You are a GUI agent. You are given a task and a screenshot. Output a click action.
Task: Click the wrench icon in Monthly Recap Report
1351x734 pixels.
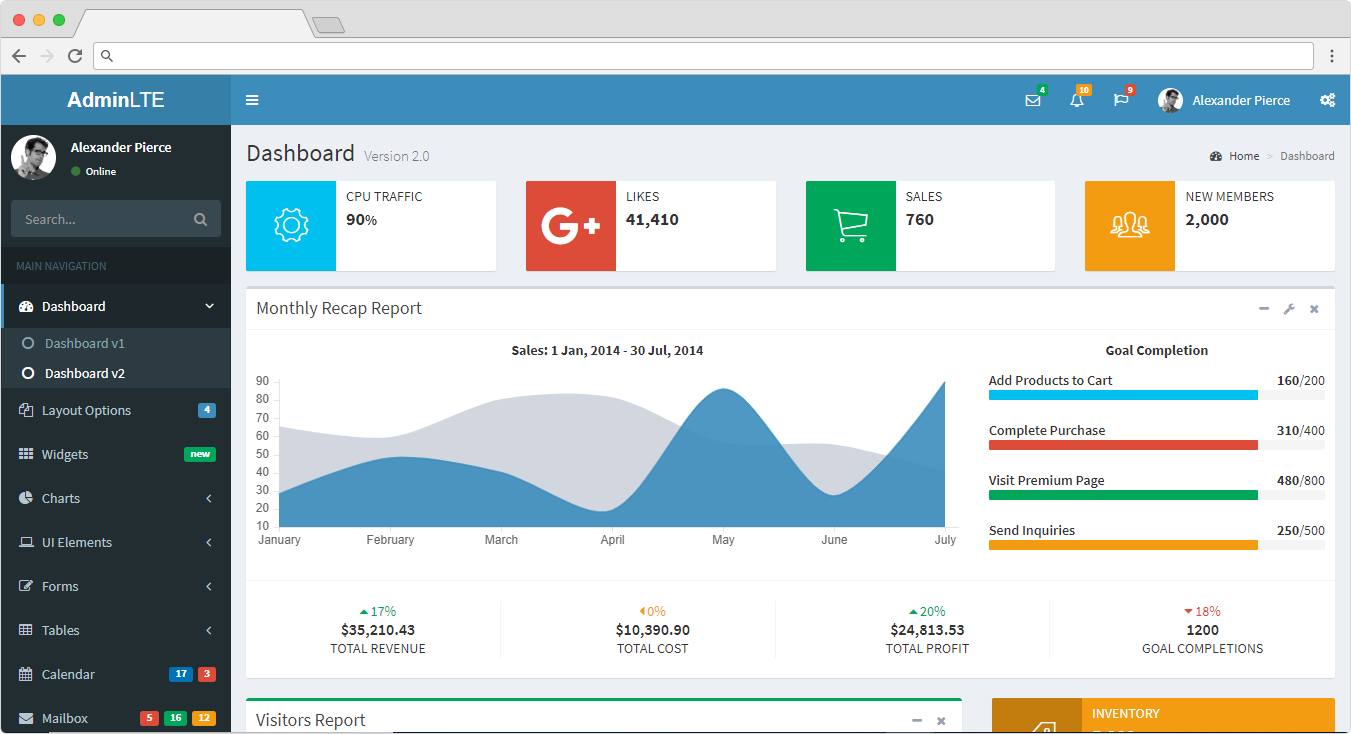click(1289, 309)
